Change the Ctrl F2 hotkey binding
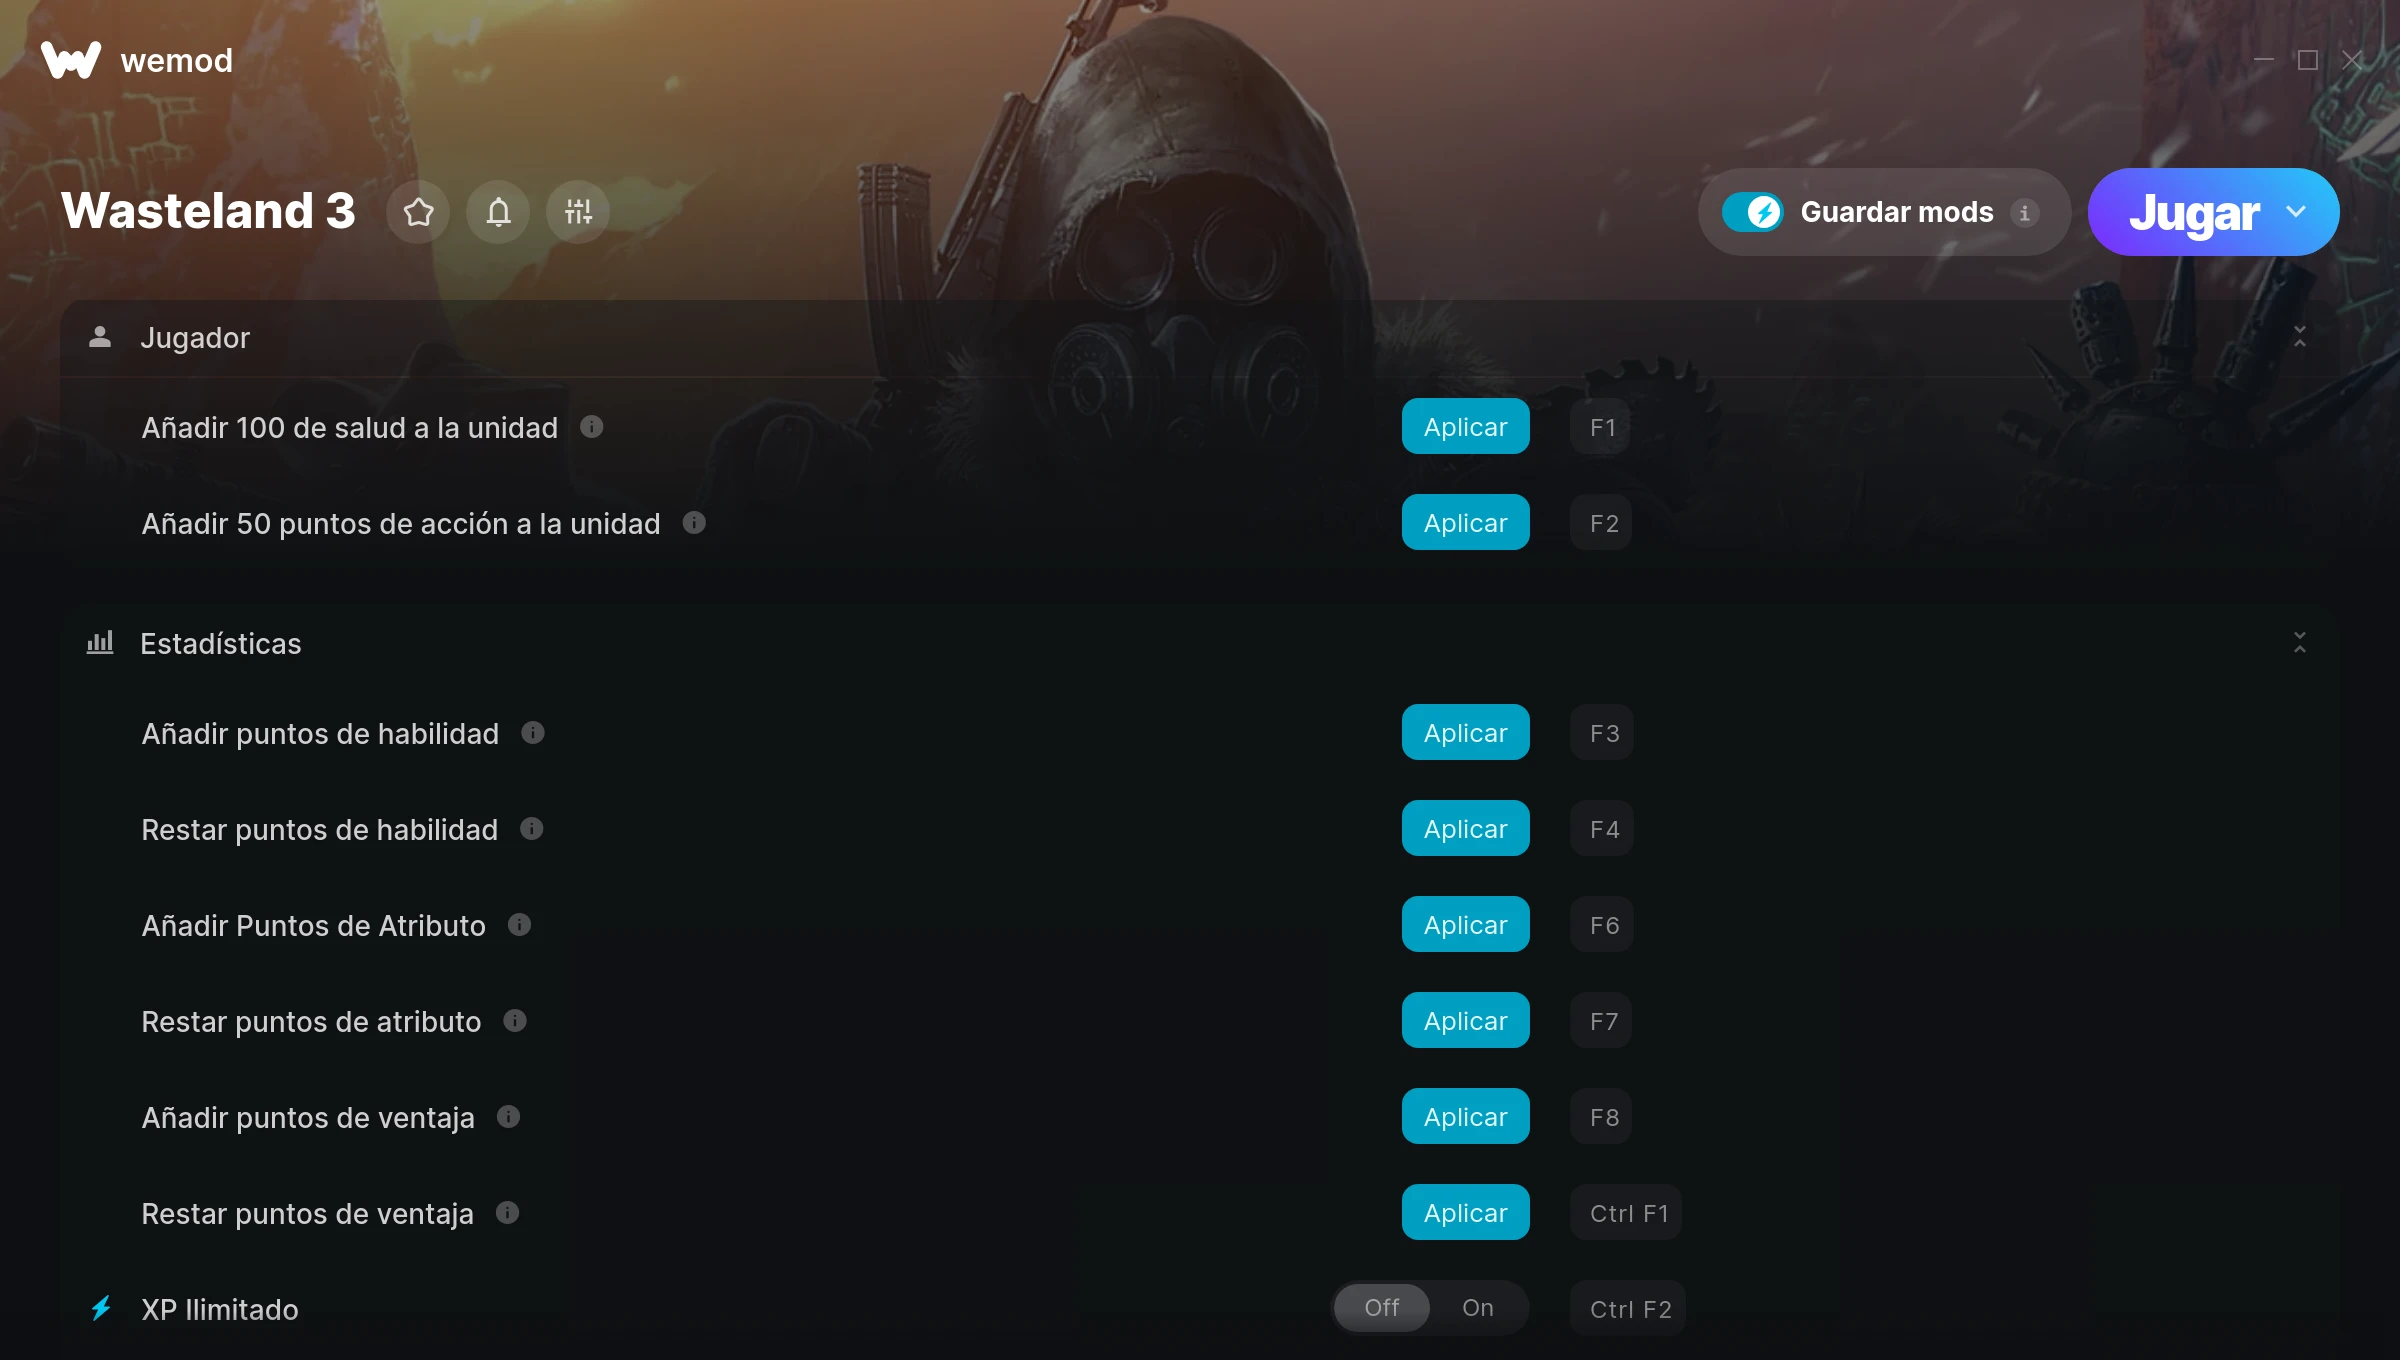This screenshot has height=1360, width=2400. [1629, 1309]
